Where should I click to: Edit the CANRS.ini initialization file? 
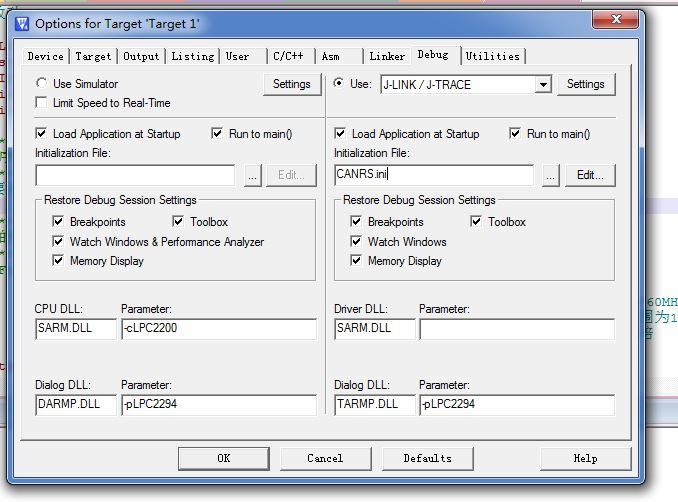[x=590, y=176]
